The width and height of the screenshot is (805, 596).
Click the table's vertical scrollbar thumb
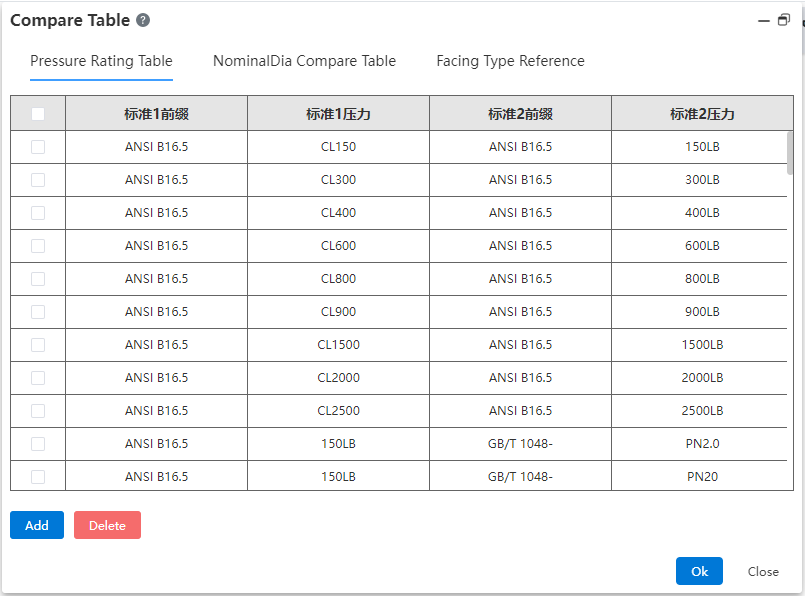pos(790,153)
